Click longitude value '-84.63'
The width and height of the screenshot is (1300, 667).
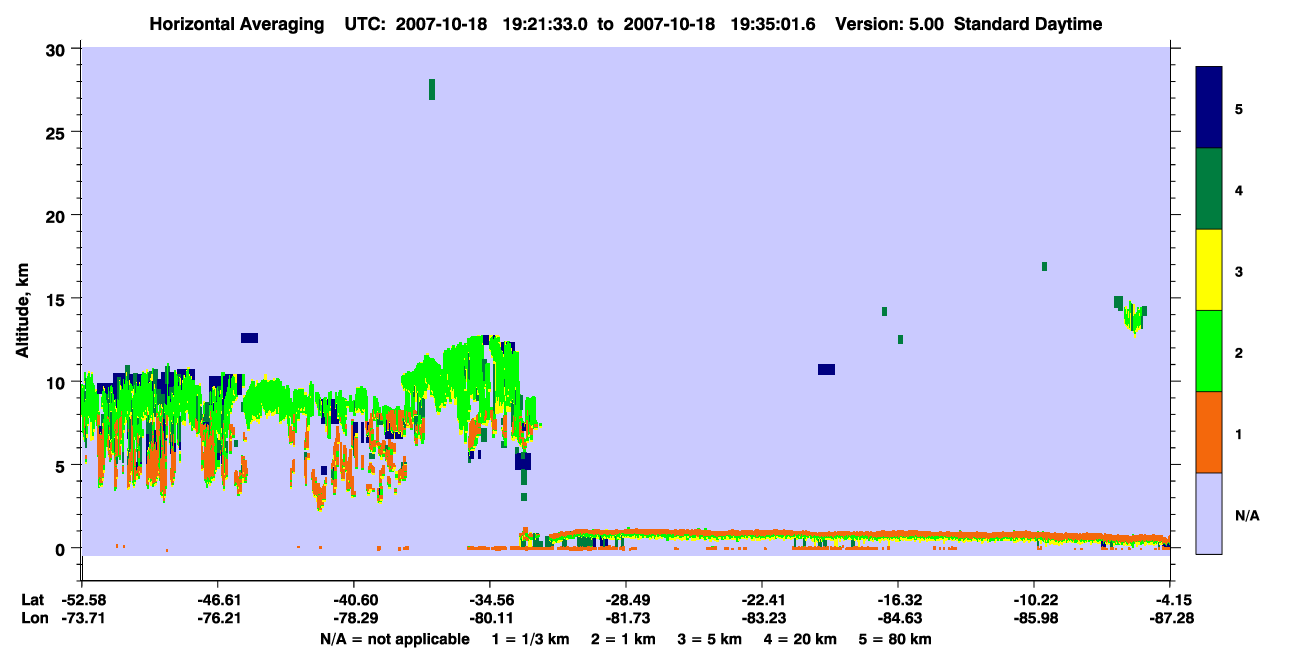(898, 618)
